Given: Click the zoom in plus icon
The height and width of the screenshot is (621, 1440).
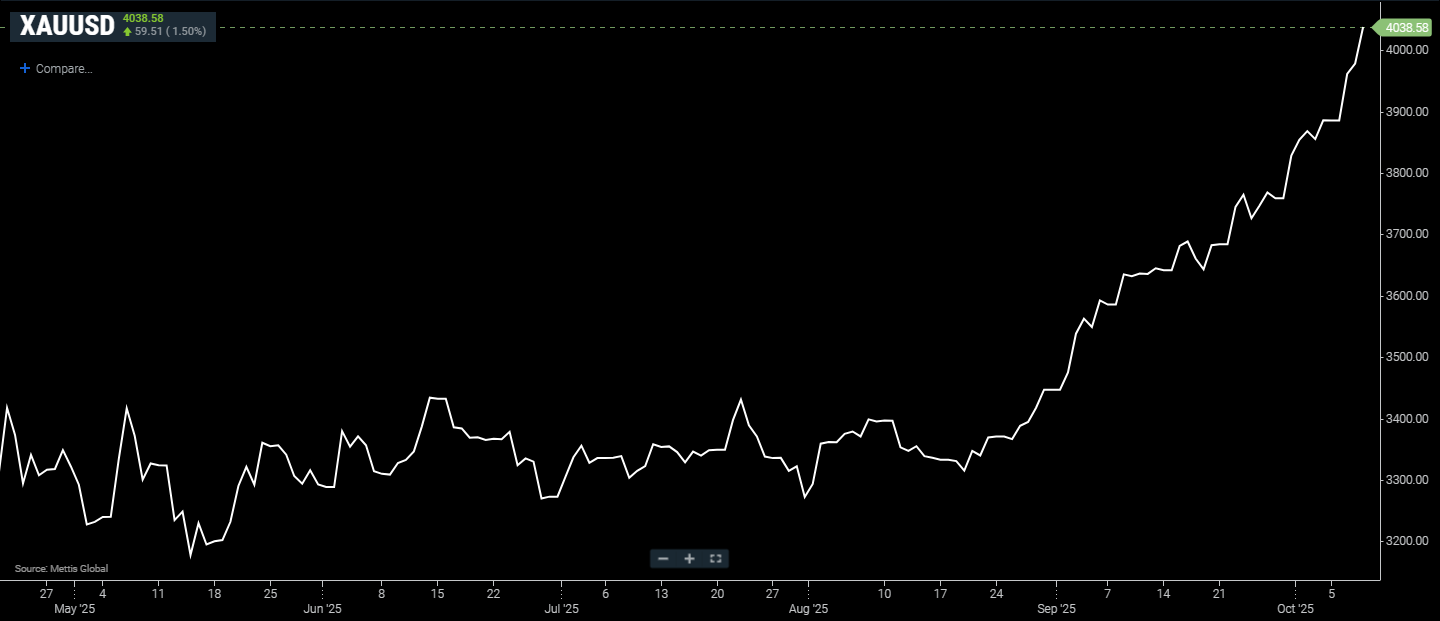Looking at the screenshot, I should click(x=689, y=559).
